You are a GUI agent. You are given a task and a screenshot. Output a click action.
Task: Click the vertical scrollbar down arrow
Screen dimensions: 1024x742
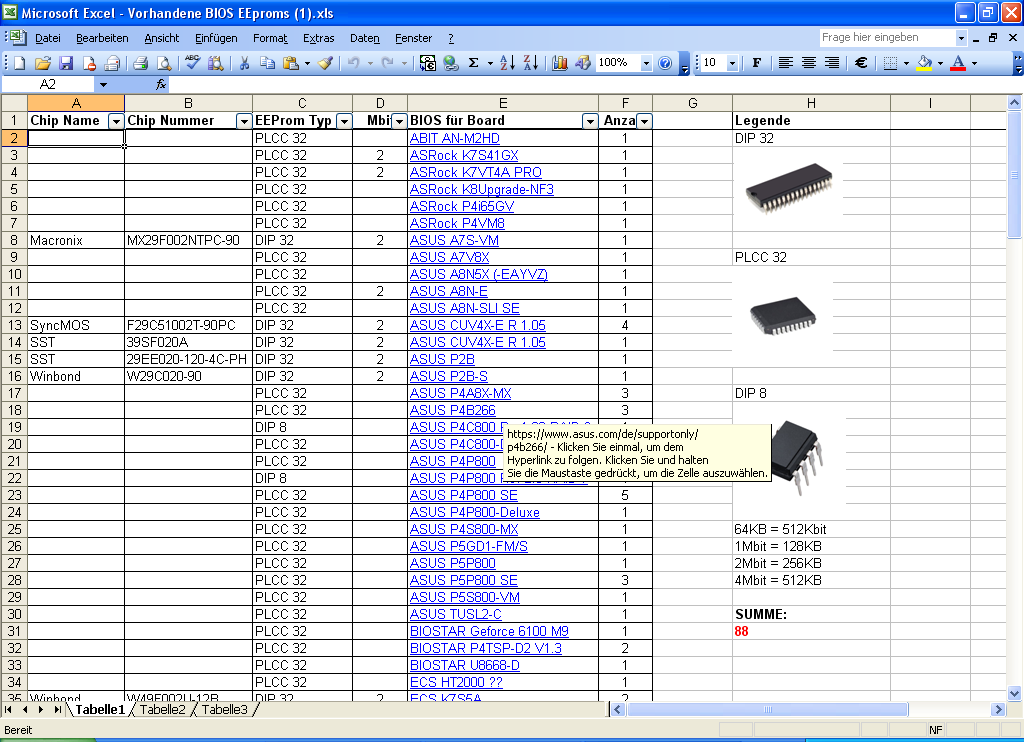(x=1014, y=694)
